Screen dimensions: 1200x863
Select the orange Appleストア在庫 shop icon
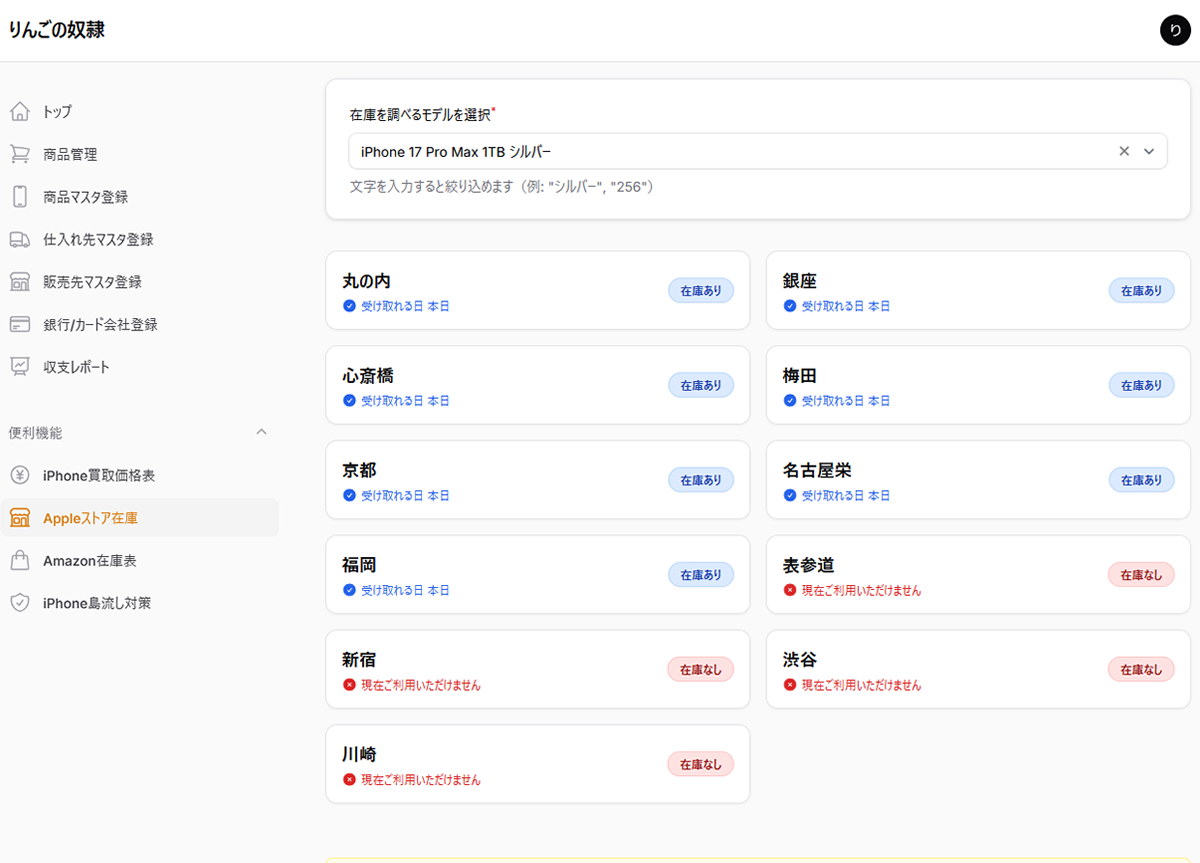point(19,518)
